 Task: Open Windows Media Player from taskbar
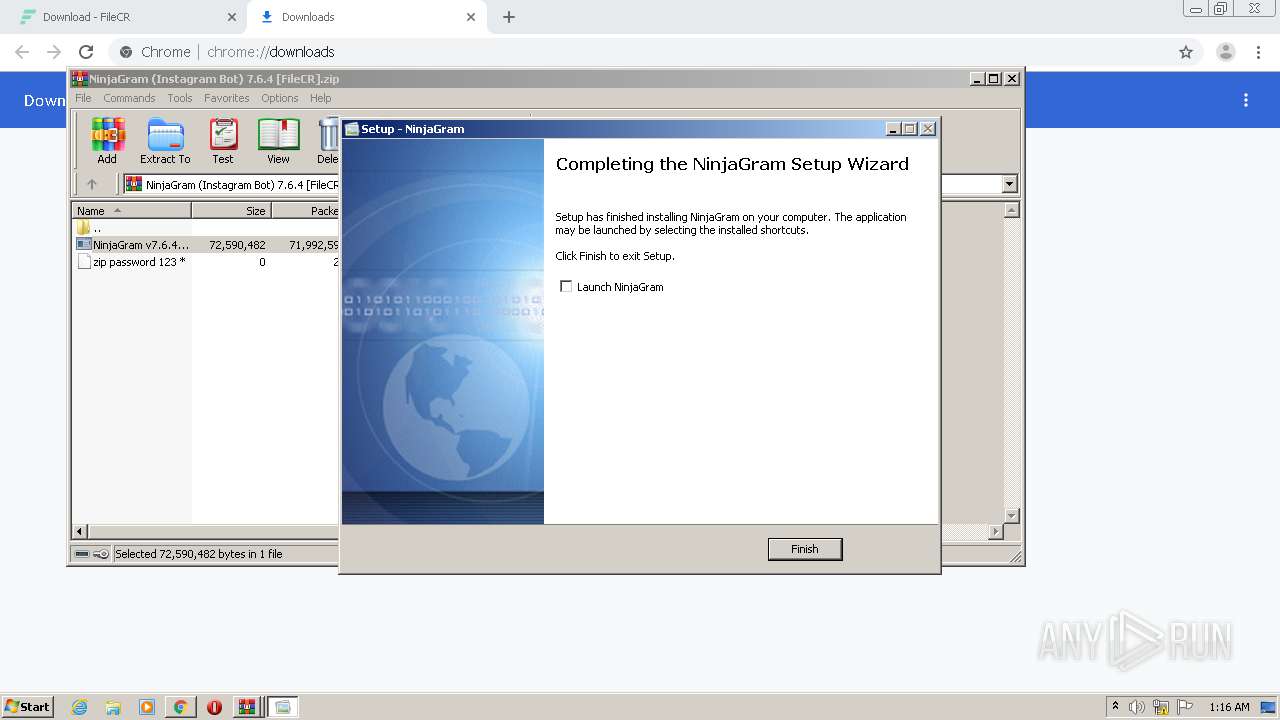pos(147,707)
